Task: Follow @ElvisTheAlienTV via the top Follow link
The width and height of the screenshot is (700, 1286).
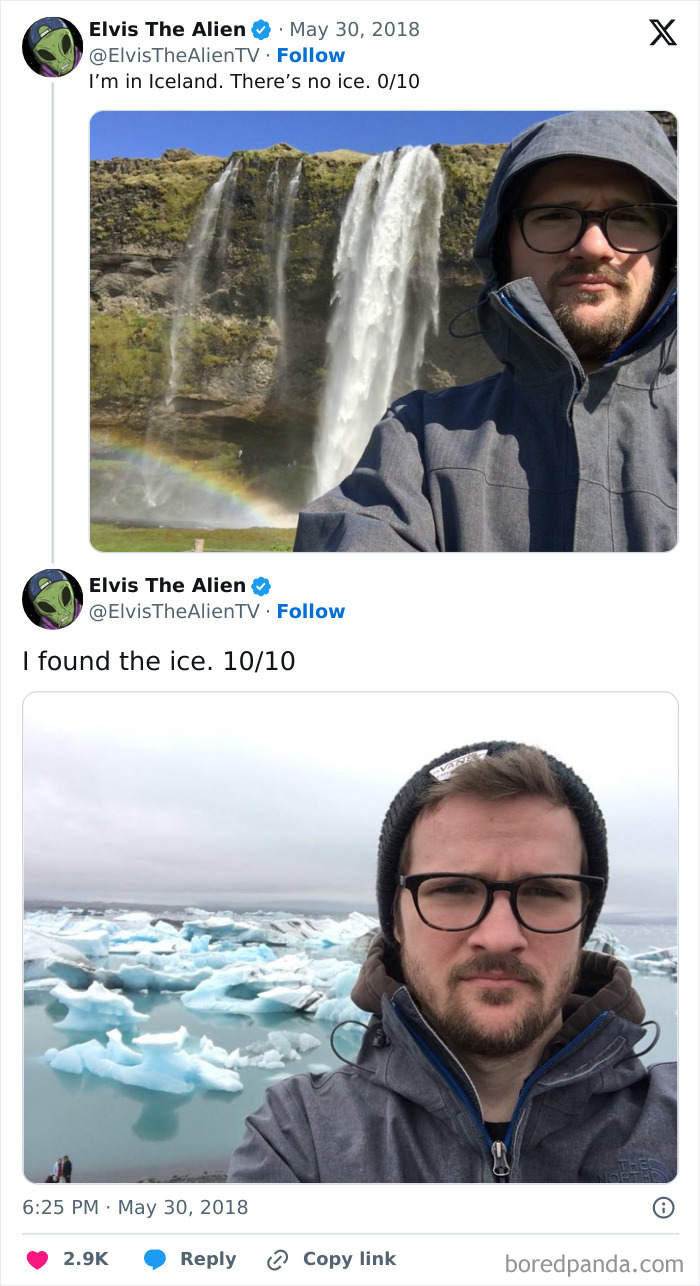Action: point(310,55)
